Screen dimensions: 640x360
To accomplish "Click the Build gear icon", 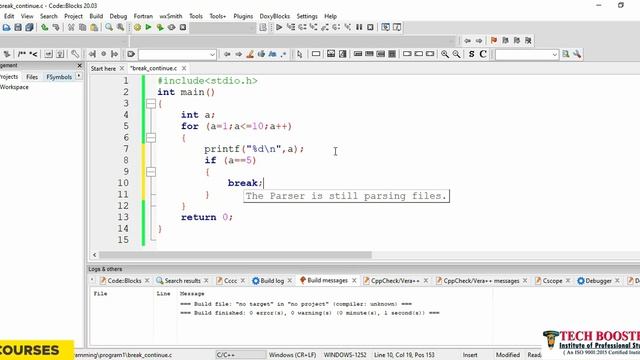I will (x=137, y=27).
